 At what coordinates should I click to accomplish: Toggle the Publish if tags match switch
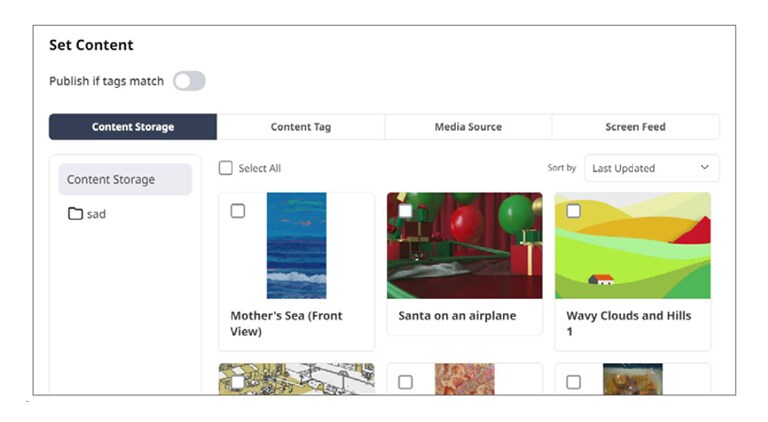tap(189, 81)
